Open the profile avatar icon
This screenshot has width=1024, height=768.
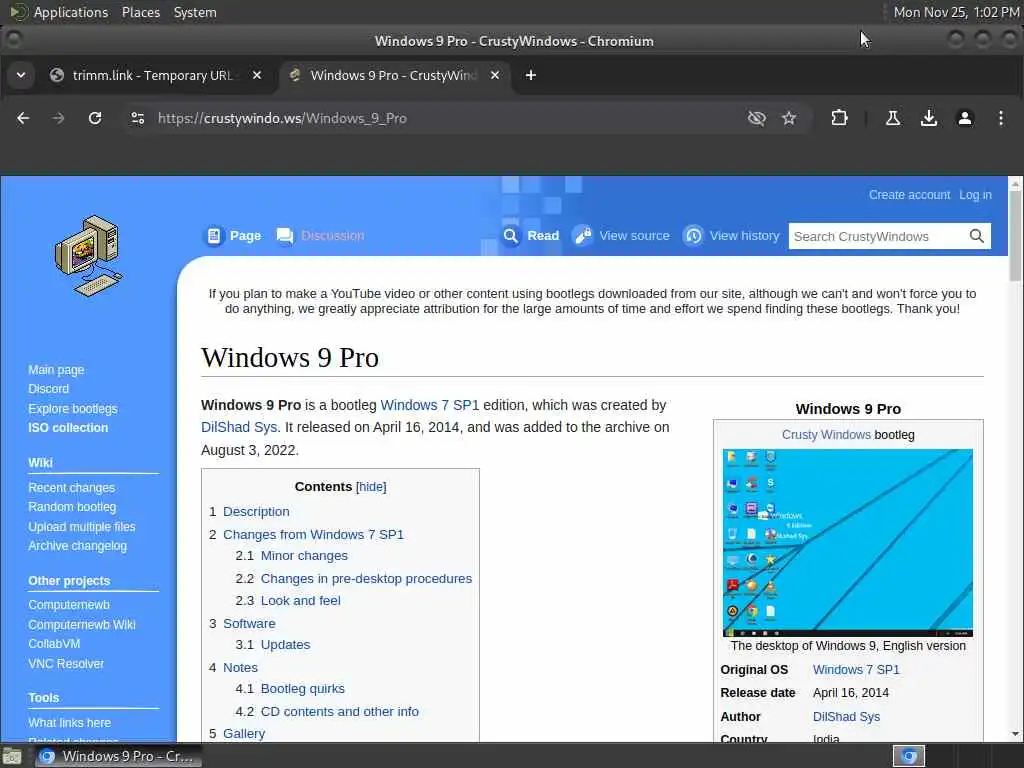965,118
